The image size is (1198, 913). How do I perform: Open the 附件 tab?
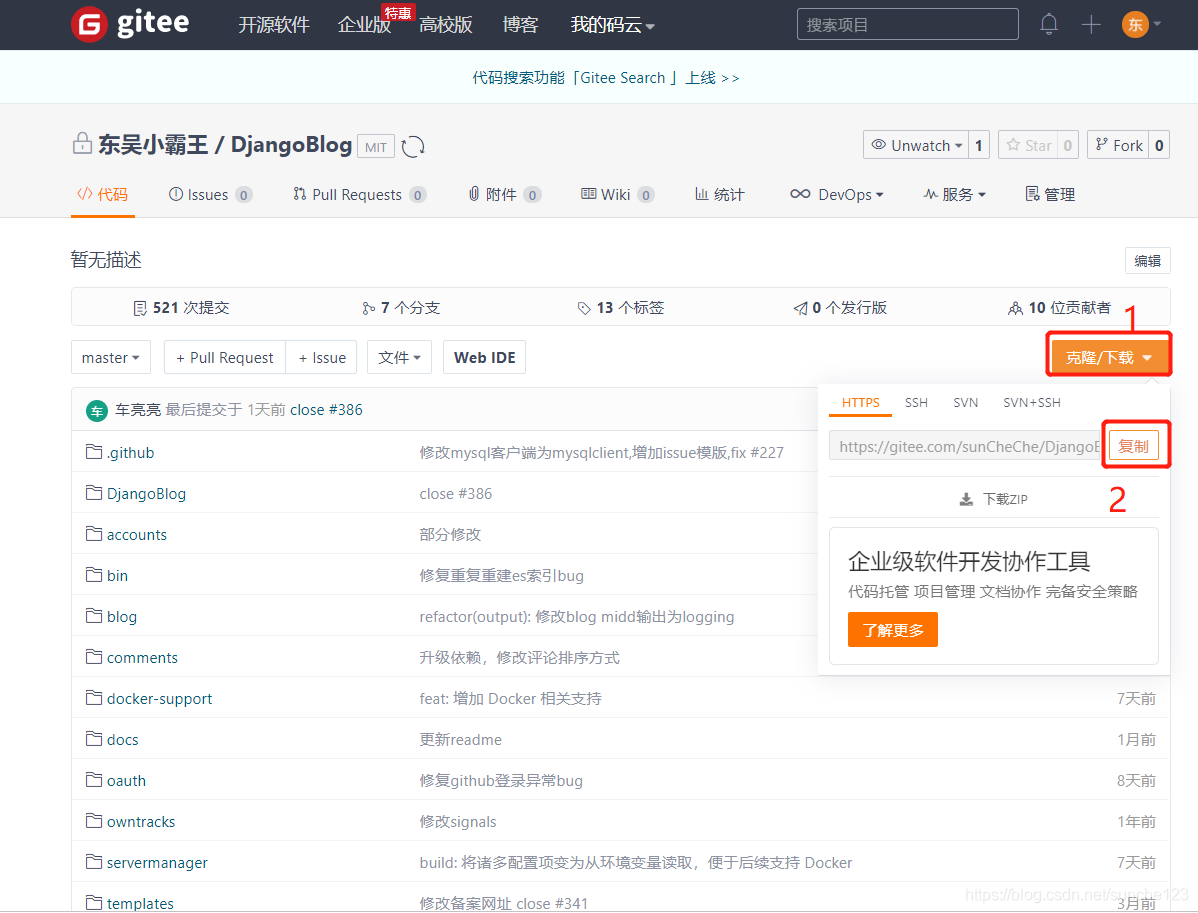point(504,195)
